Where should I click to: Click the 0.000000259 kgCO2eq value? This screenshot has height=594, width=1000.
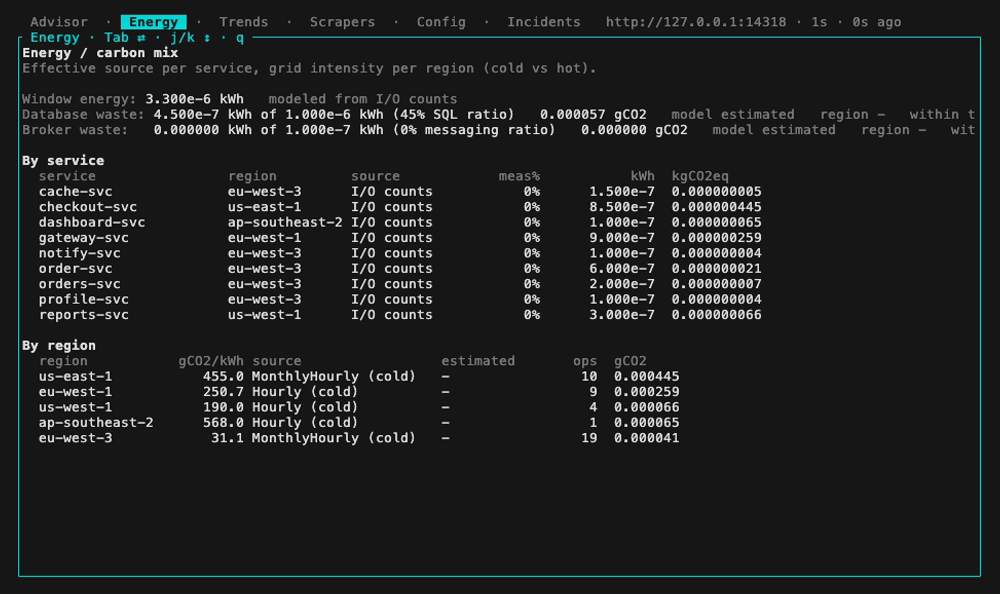(716, 237)
